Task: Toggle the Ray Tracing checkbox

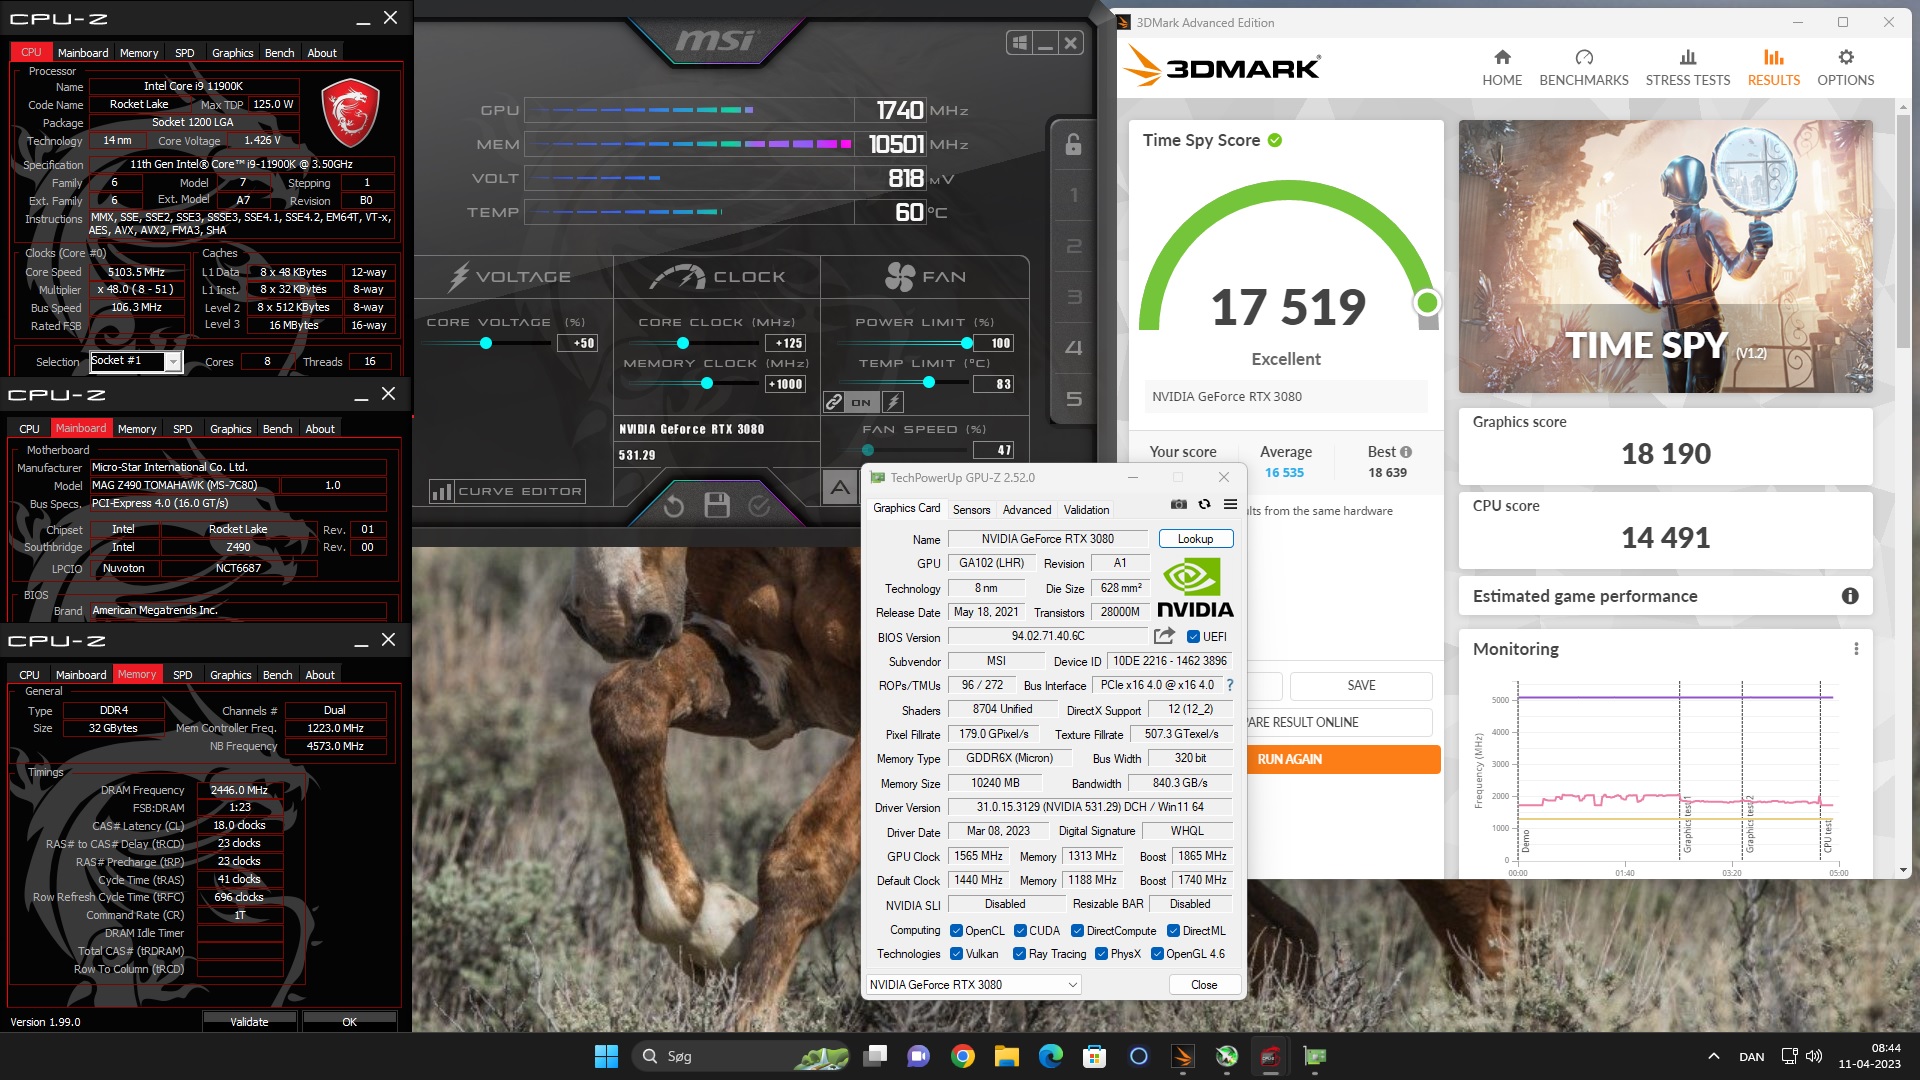Action: pyautogui.click(x=1019, y=954)
